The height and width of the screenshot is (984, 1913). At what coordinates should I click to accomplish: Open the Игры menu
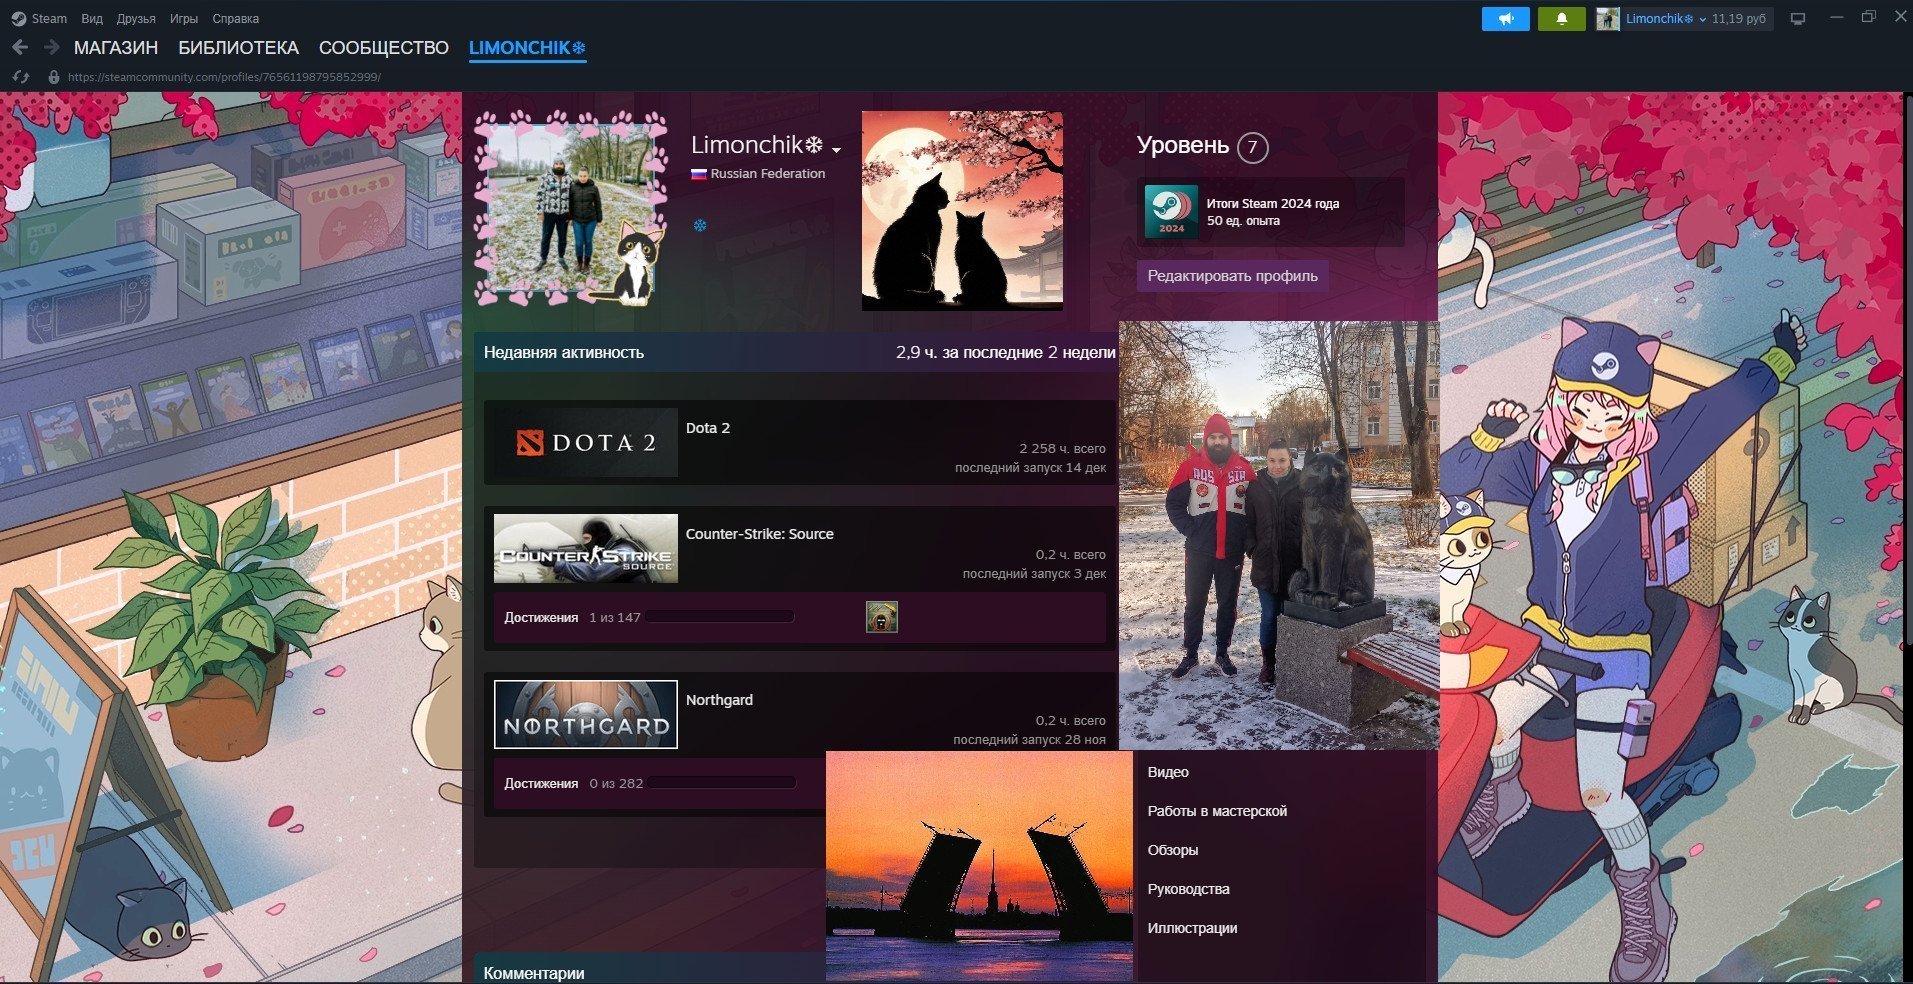184,19
